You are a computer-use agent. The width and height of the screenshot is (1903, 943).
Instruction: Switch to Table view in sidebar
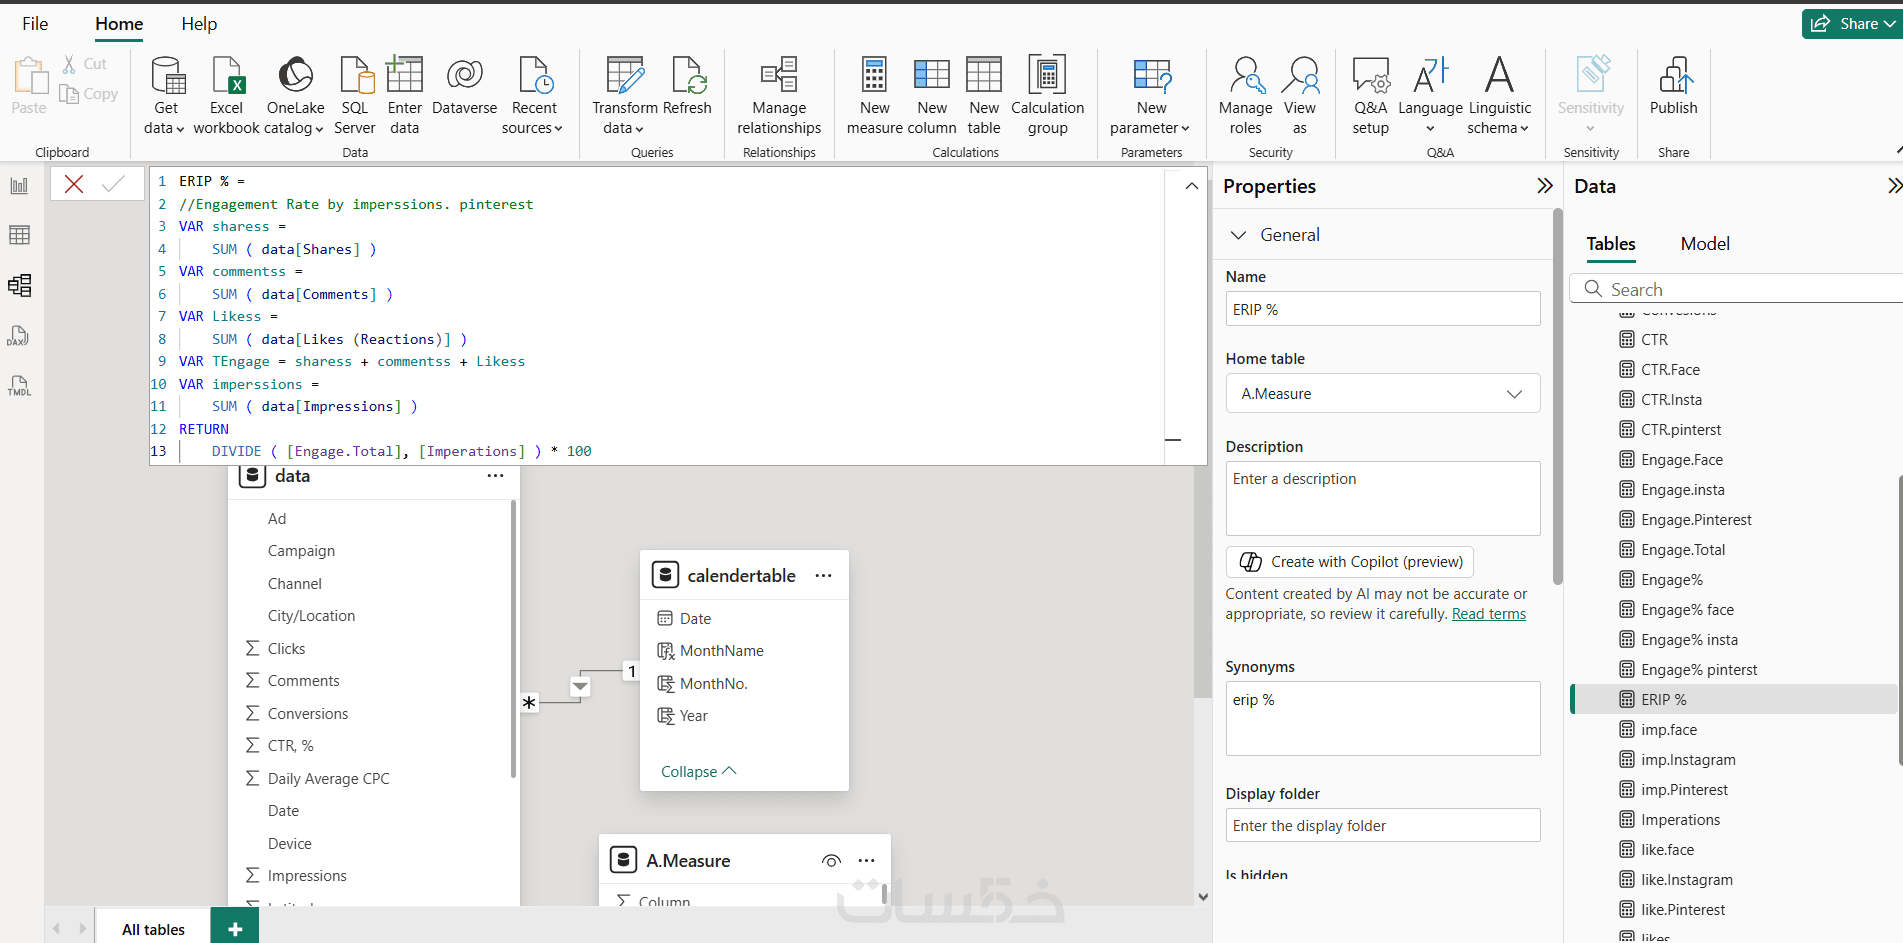tap(19, 235)
